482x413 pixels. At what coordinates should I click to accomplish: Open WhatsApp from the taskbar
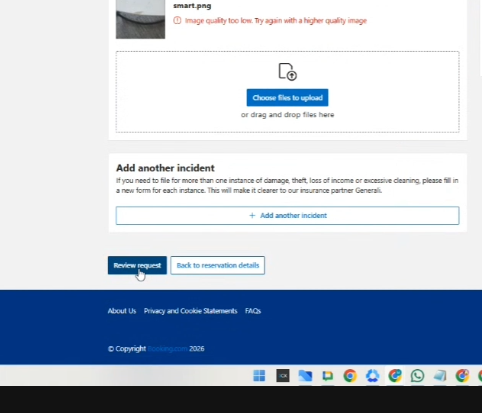coord(417,376)
